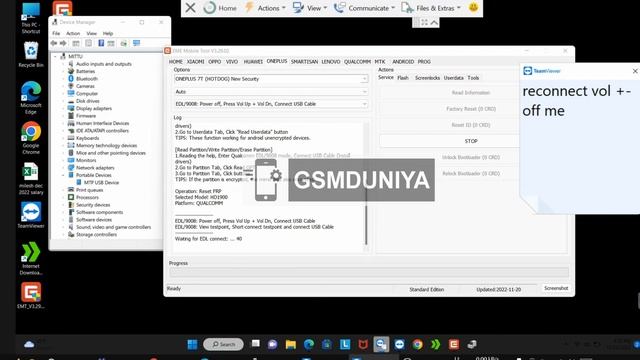Open the Auto dropdown in Options
The width and height of the screenshot is (640, 360).
tap(271, 92)
